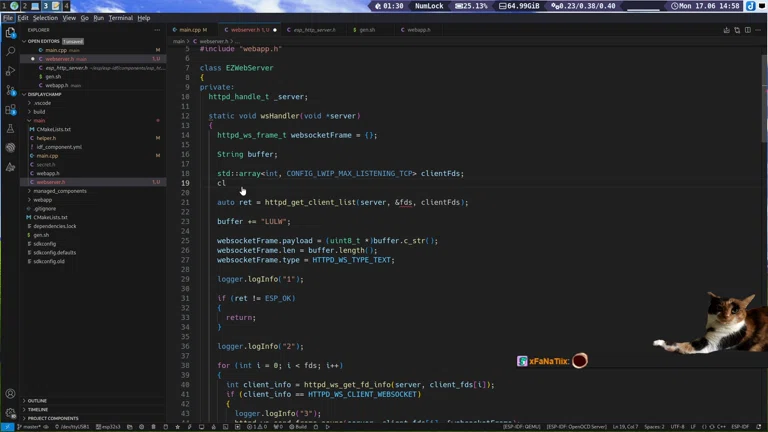Expand the managed_components folder

tap(59, 191)
